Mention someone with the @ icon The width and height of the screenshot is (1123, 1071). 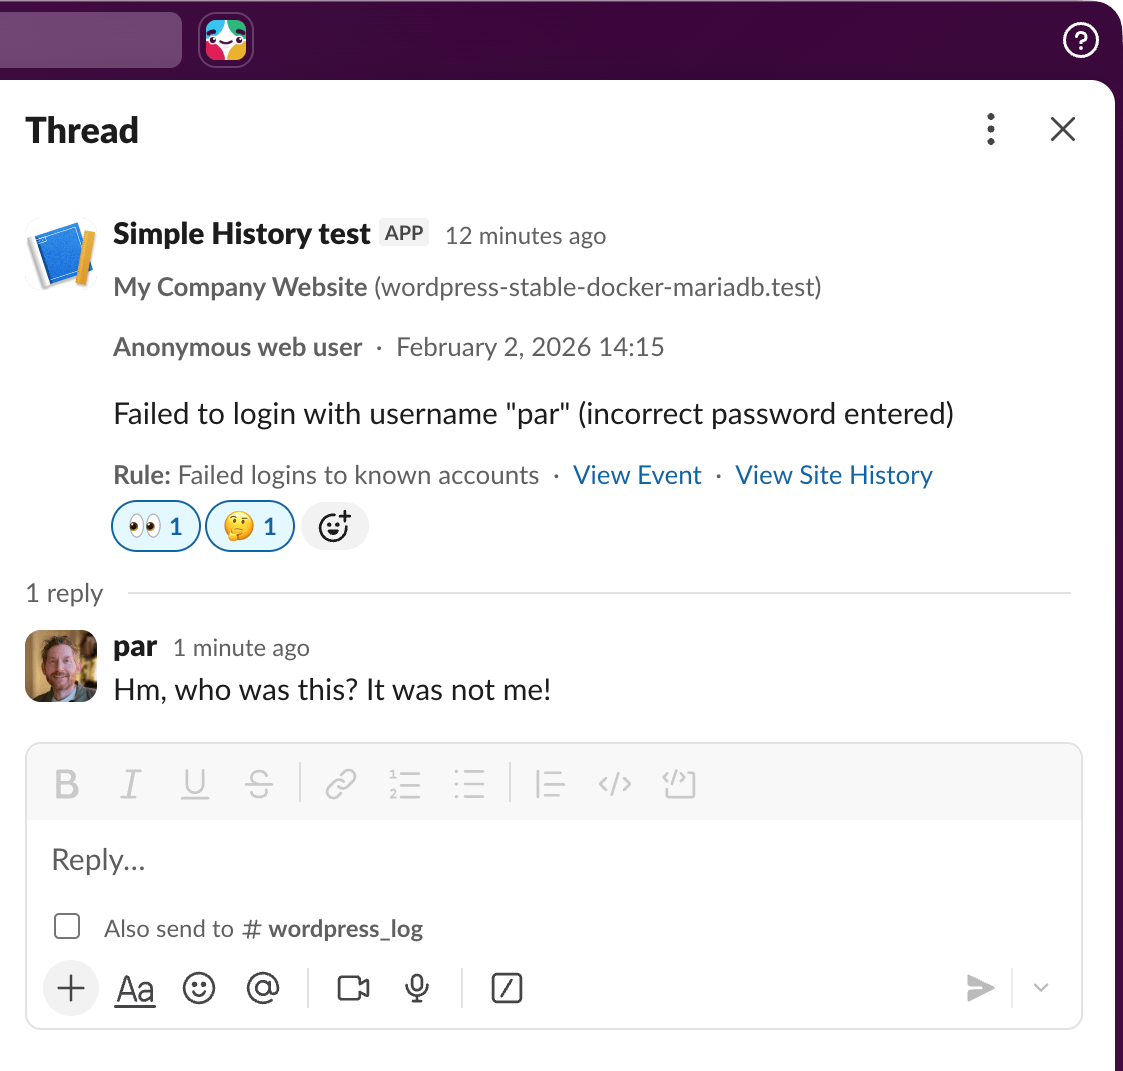pyautogui.click(x=264, y=988)
